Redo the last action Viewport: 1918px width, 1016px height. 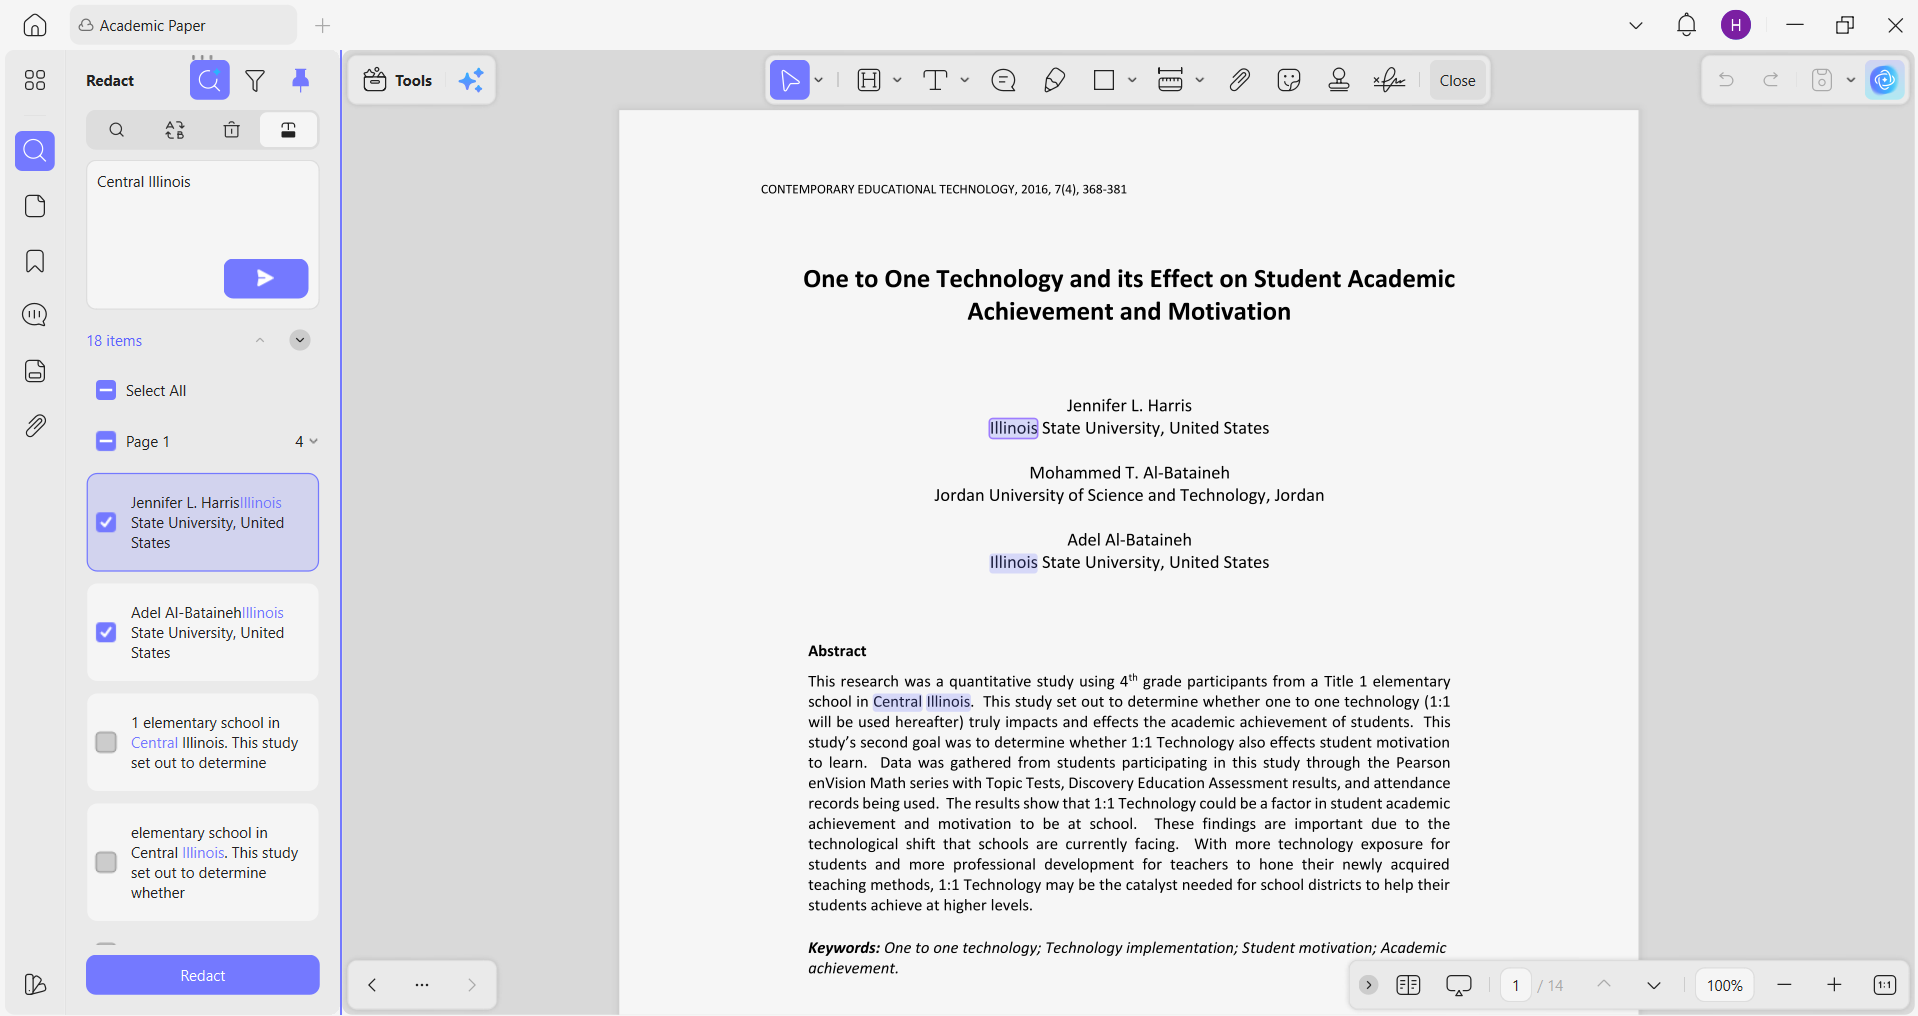[1771, 80]
